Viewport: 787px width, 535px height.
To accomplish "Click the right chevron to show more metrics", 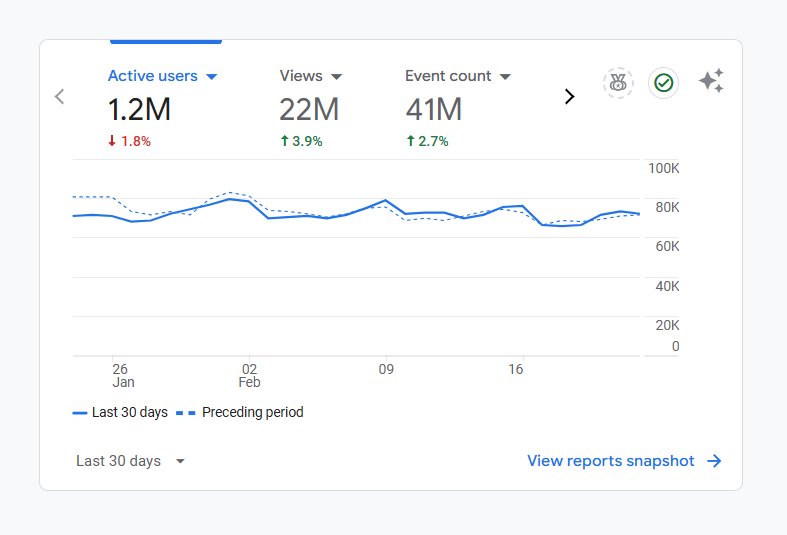I will coord(569,97).
